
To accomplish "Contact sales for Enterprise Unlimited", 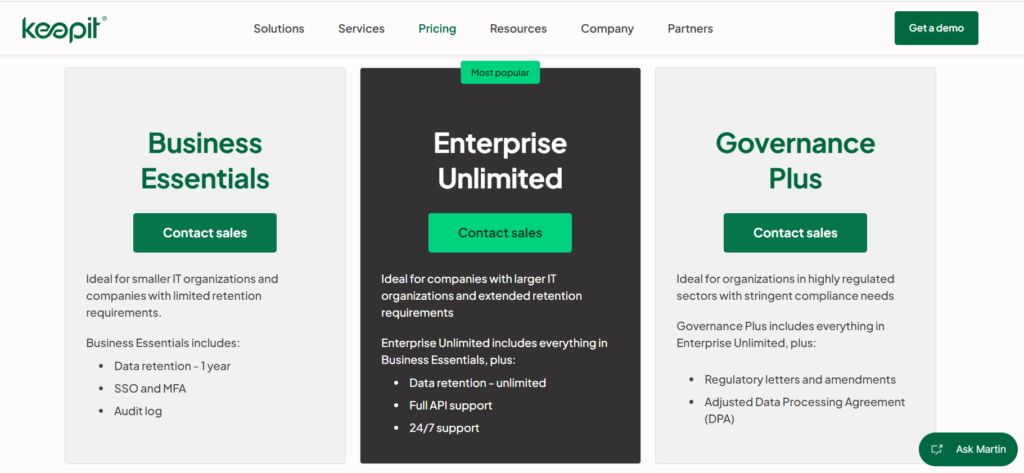I will pos(500,233).
